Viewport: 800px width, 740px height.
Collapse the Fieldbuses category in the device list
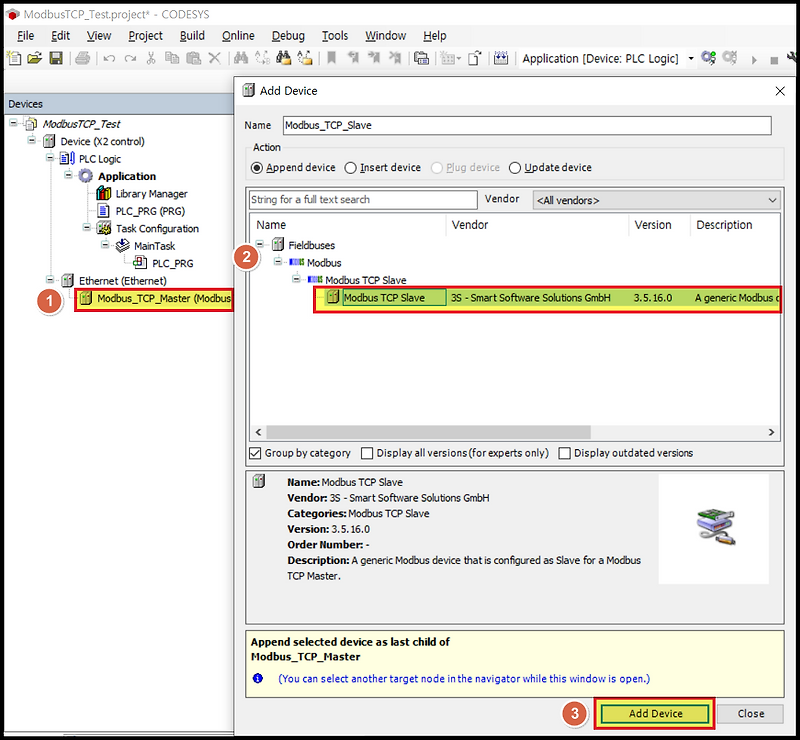coord(262,242)
